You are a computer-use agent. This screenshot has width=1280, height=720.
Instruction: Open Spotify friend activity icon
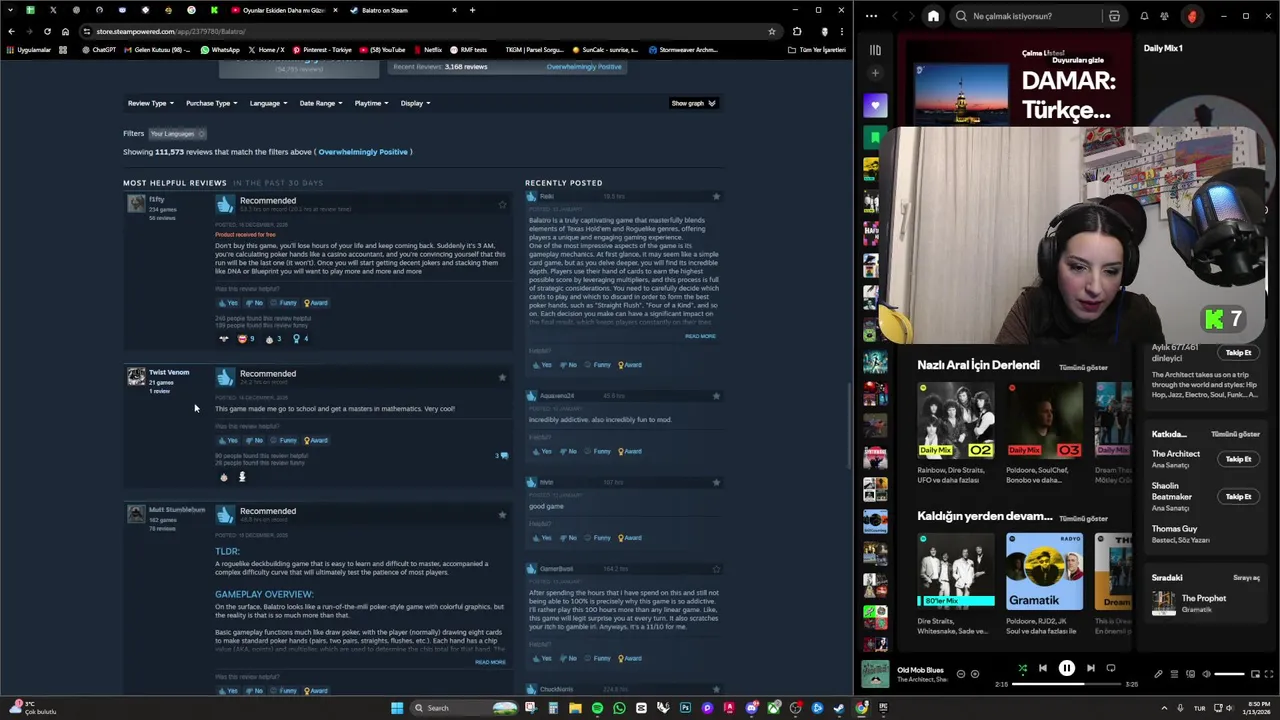[x=1164, y=16]
